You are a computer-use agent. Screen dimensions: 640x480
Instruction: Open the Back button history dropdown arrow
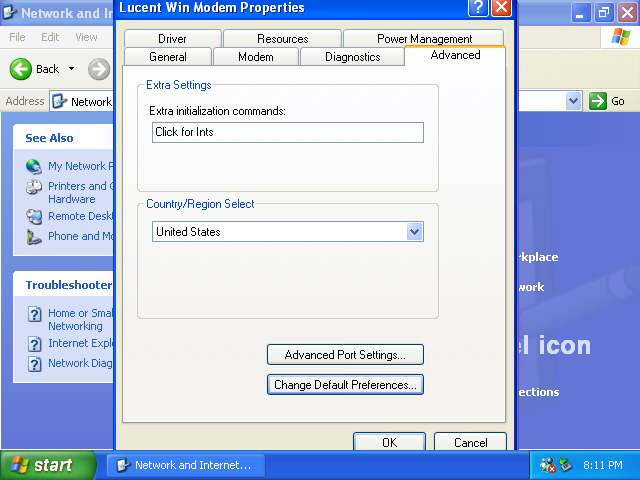71,69
